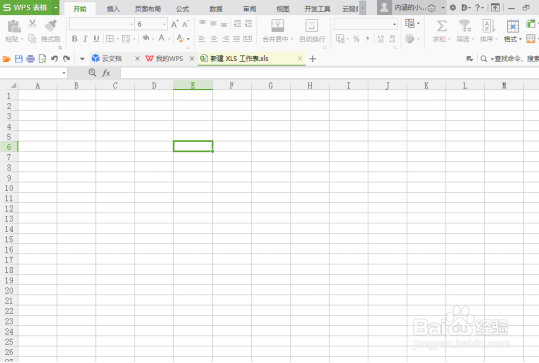Open merge and center dropdown arrow
539x363 pixels.
click(x=292, y=39)
